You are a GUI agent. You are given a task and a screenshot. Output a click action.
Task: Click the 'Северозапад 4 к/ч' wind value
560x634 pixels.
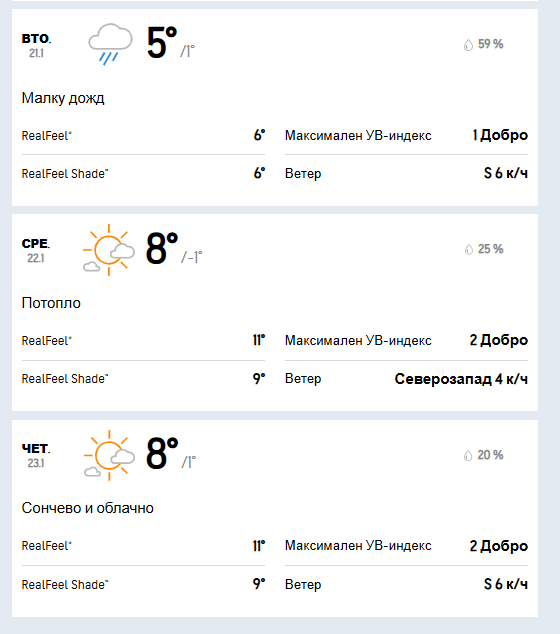tap(461, 379)
